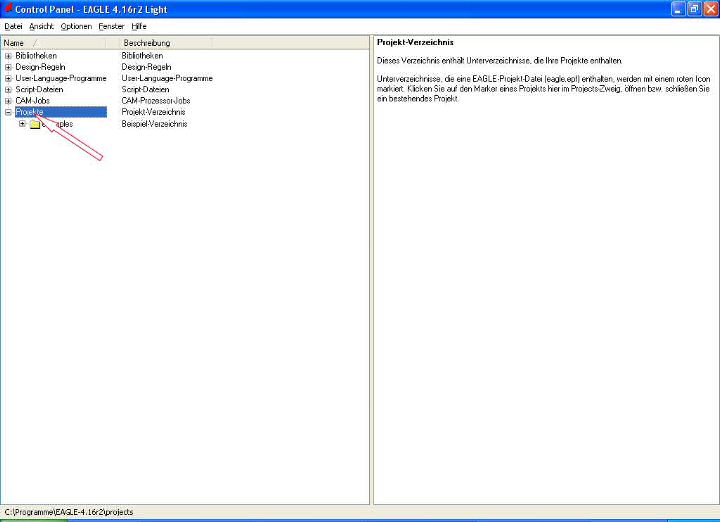Click the EAGLE application icon in title bar
Viewport: 720px width, 522px height.
point(8,8)
